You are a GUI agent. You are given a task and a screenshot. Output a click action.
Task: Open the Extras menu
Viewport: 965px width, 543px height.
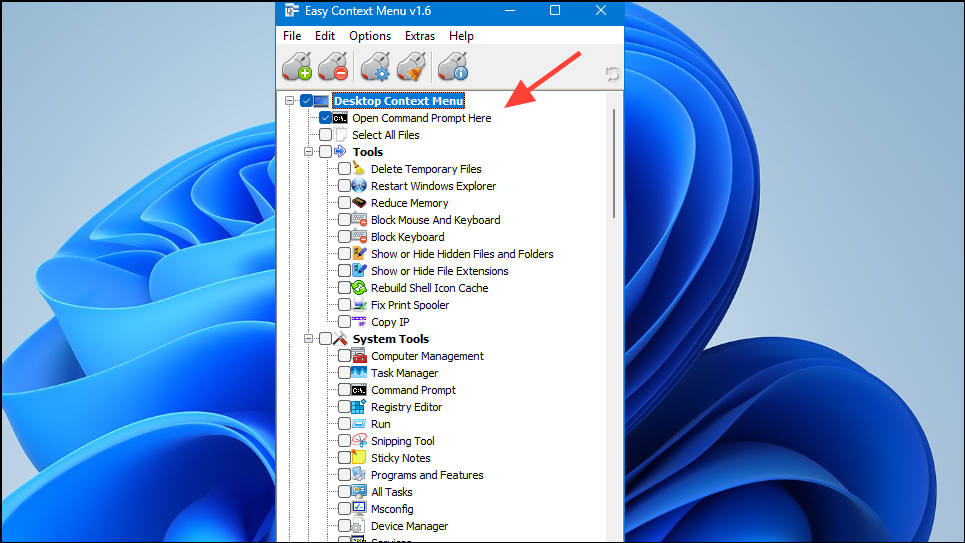420,36
